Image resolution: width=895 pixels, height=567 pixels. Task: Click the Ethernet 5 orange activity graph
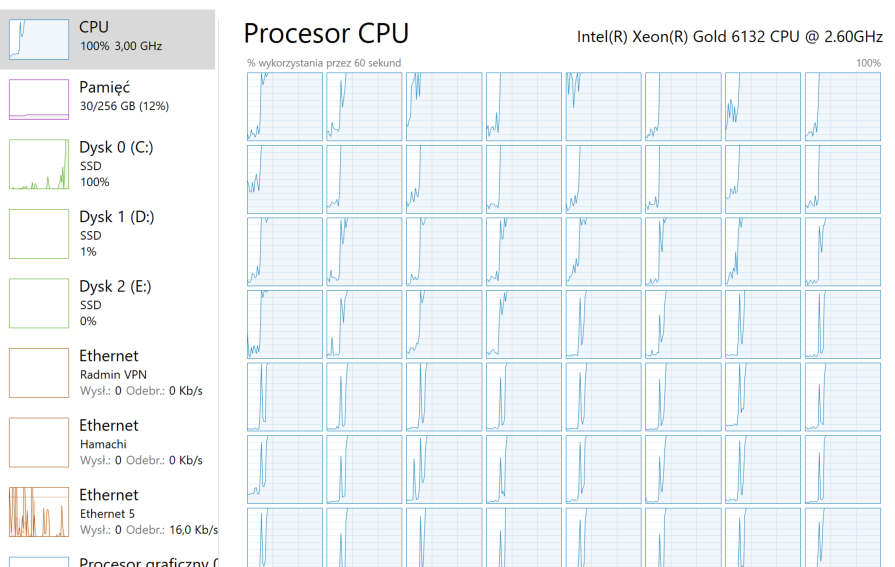tap(39, 512)
